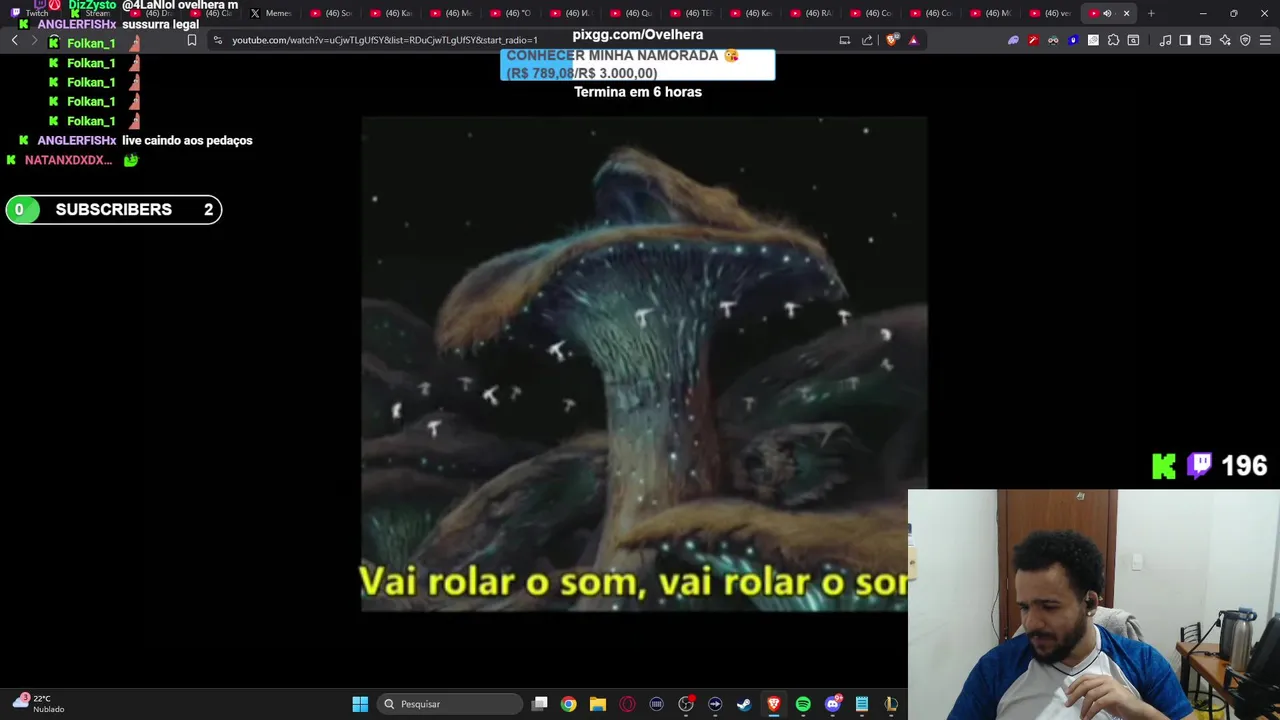Click the 'Termina em 6 horas' text
Image resolution: width=1280 pixels, height=720 pixels.
click(x=638, y=92)
